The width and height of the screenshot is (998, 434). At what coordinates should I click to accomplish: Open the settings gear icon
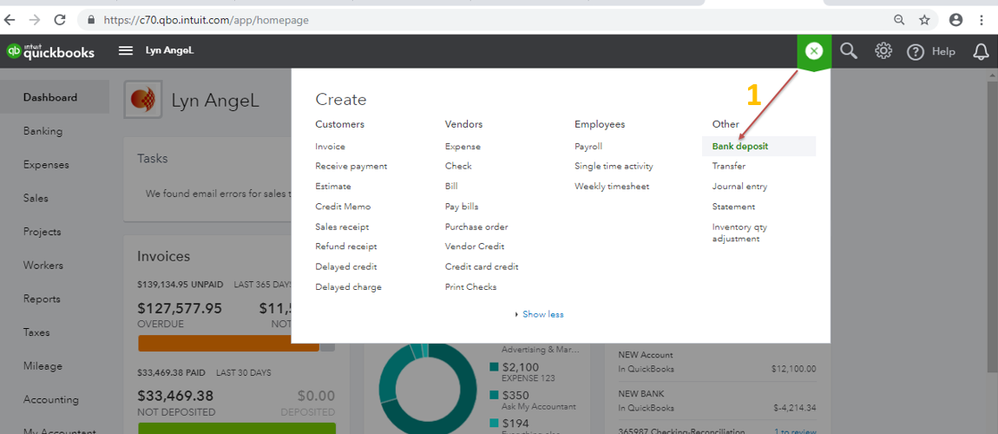[x=883, y=51]
